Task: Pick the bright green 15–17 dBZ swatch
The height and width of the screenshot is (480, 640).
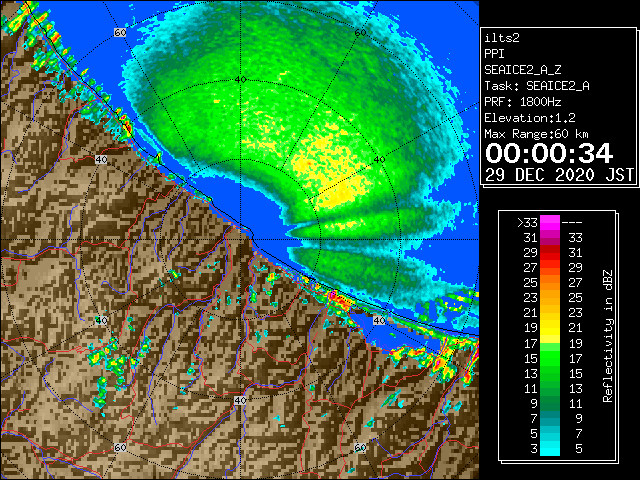Action: (550, 358)
